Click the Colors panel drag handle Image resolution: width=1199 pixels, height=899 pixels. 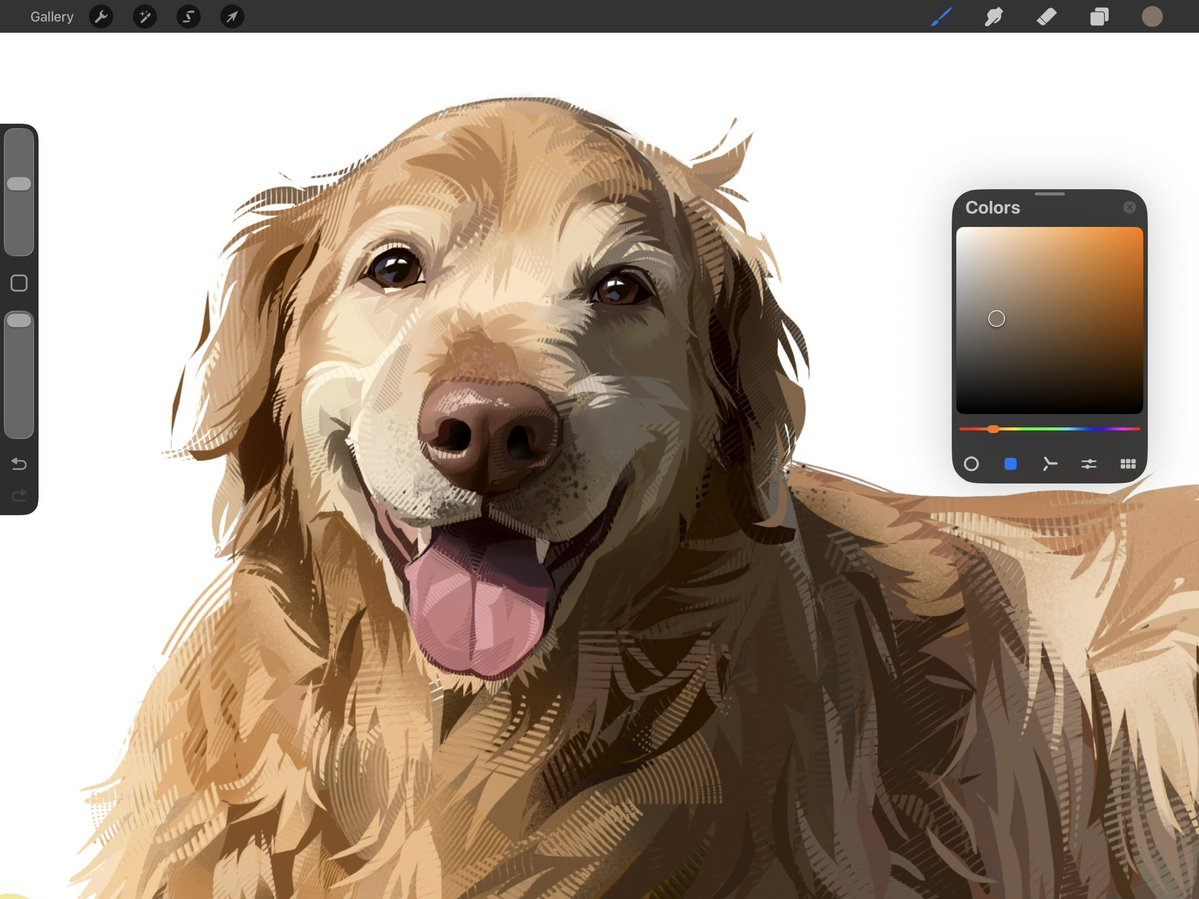[x=1049, y=194]
